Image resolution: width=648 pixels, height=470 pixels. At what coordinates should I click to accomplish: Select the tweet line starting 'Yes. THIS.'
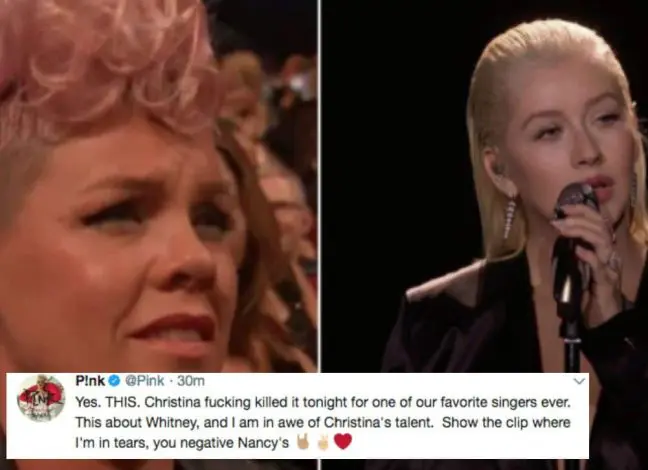click(x=323, y=402)
